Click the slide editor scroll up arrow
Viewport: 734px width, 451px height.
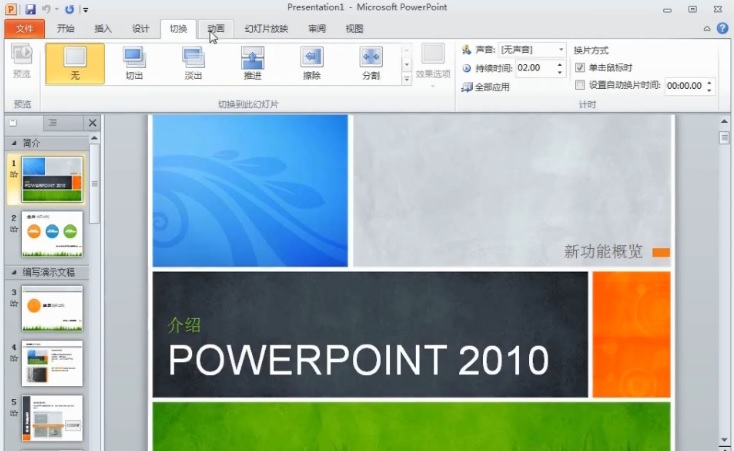point(724,121)
